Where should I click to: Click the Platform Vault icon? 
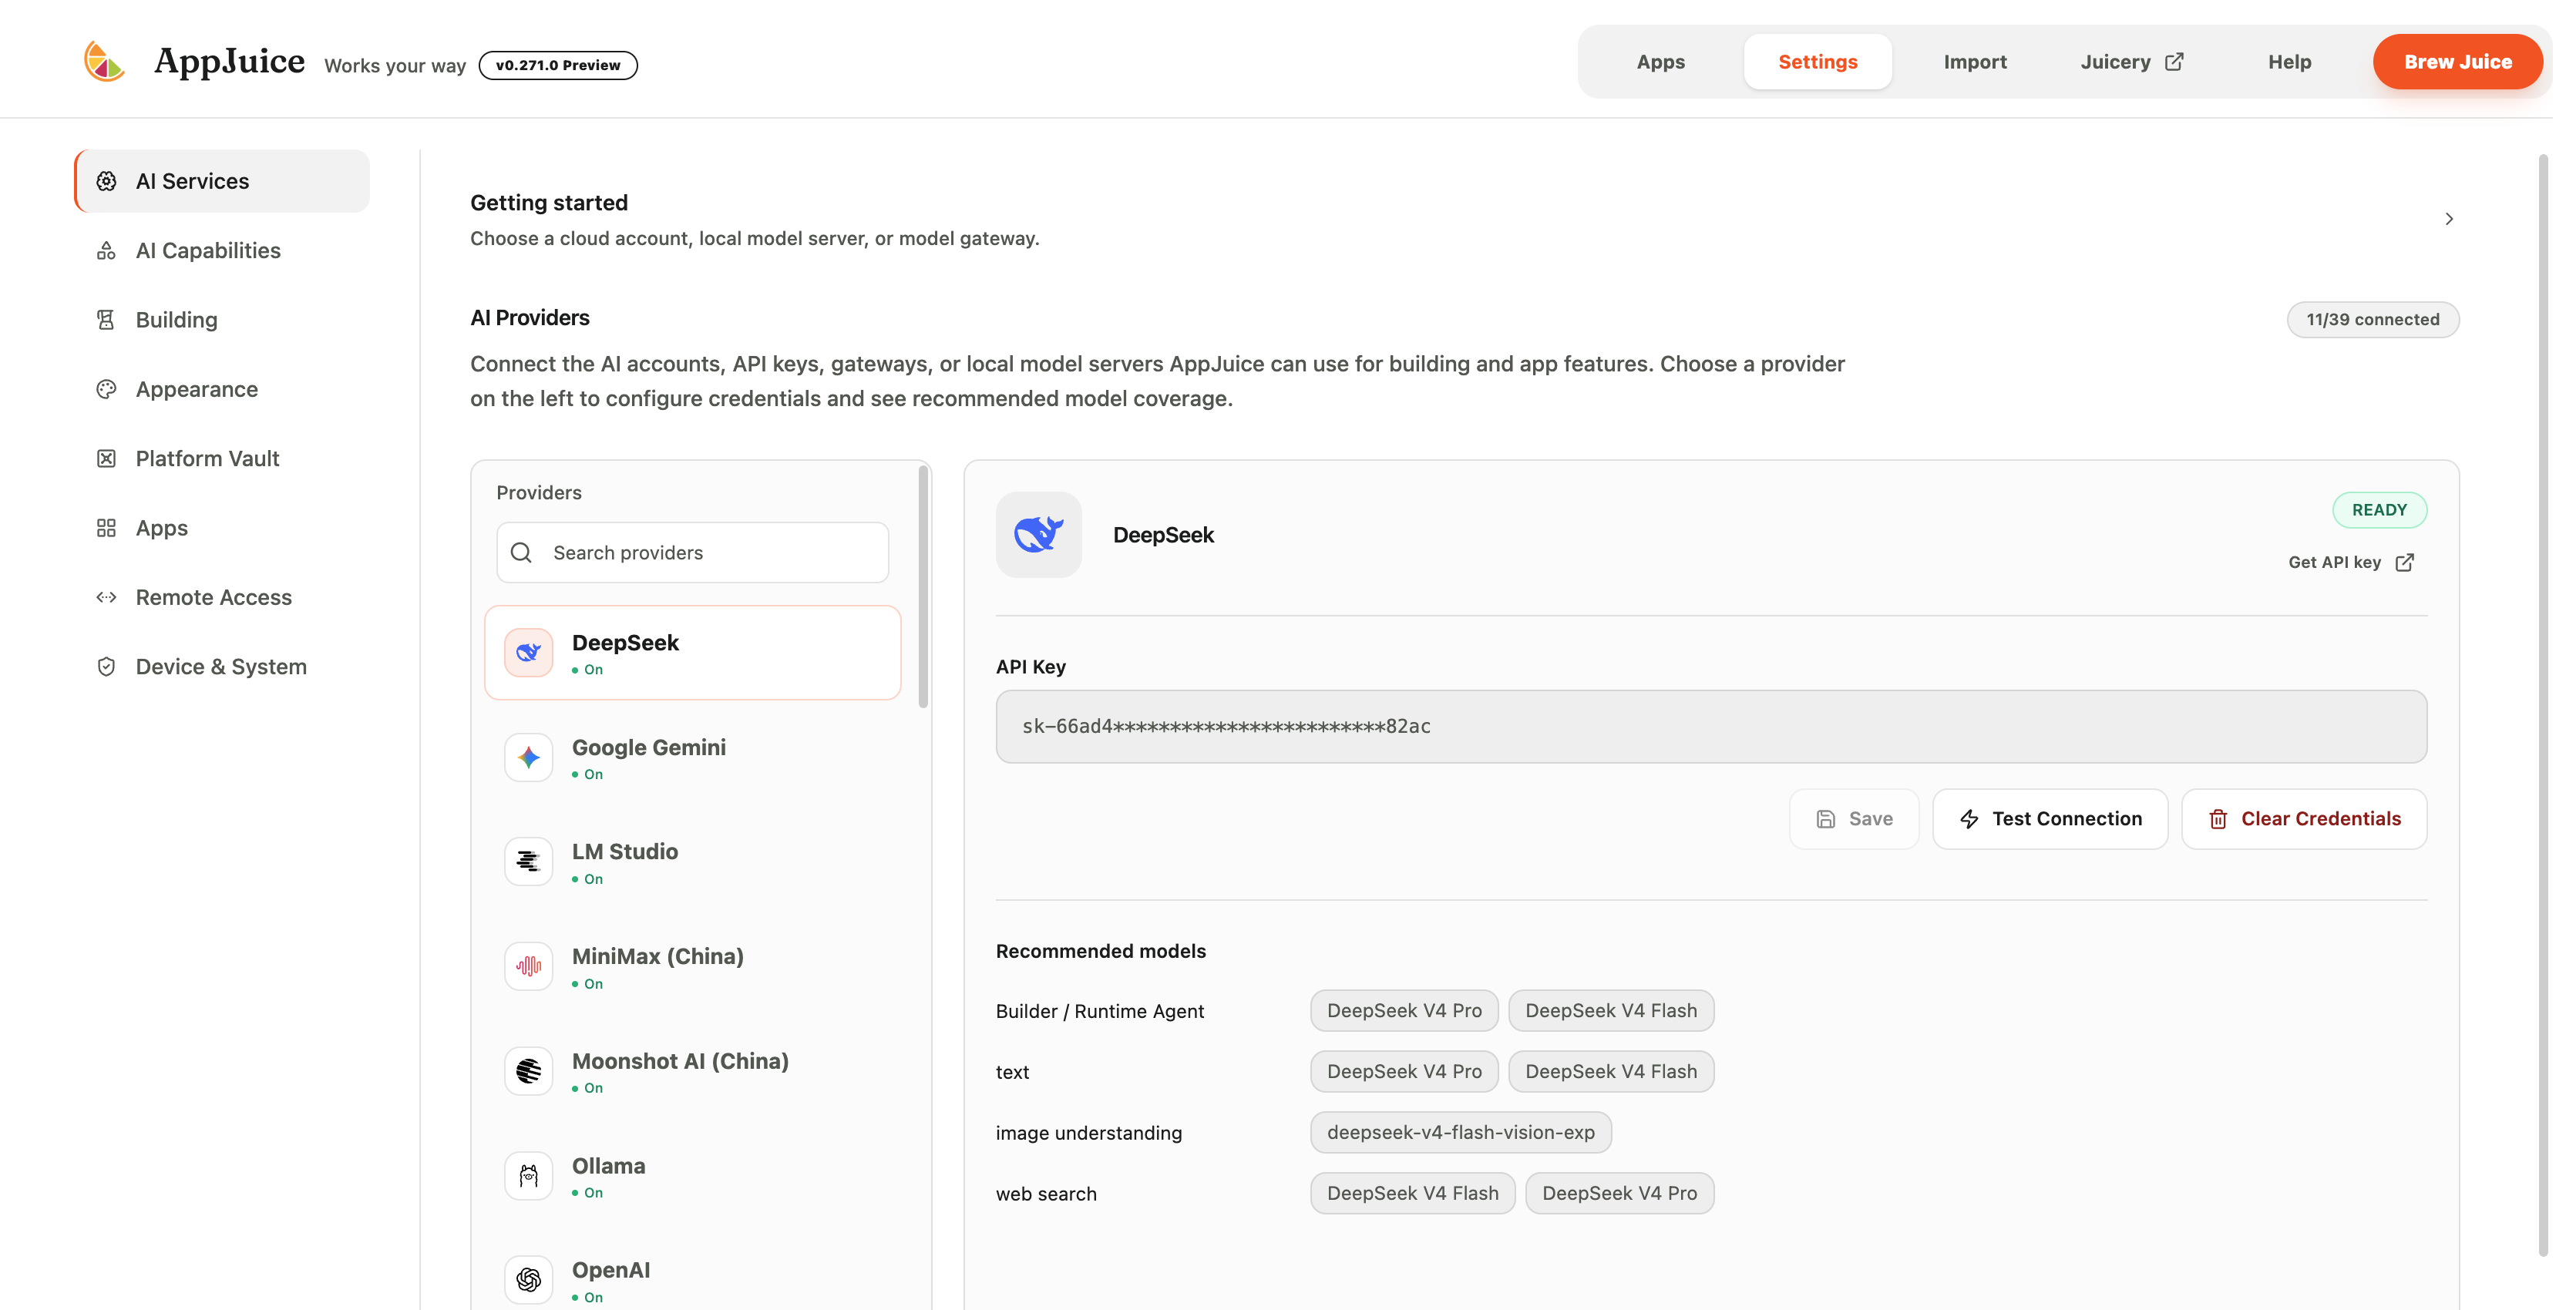(x=106, y=458)
